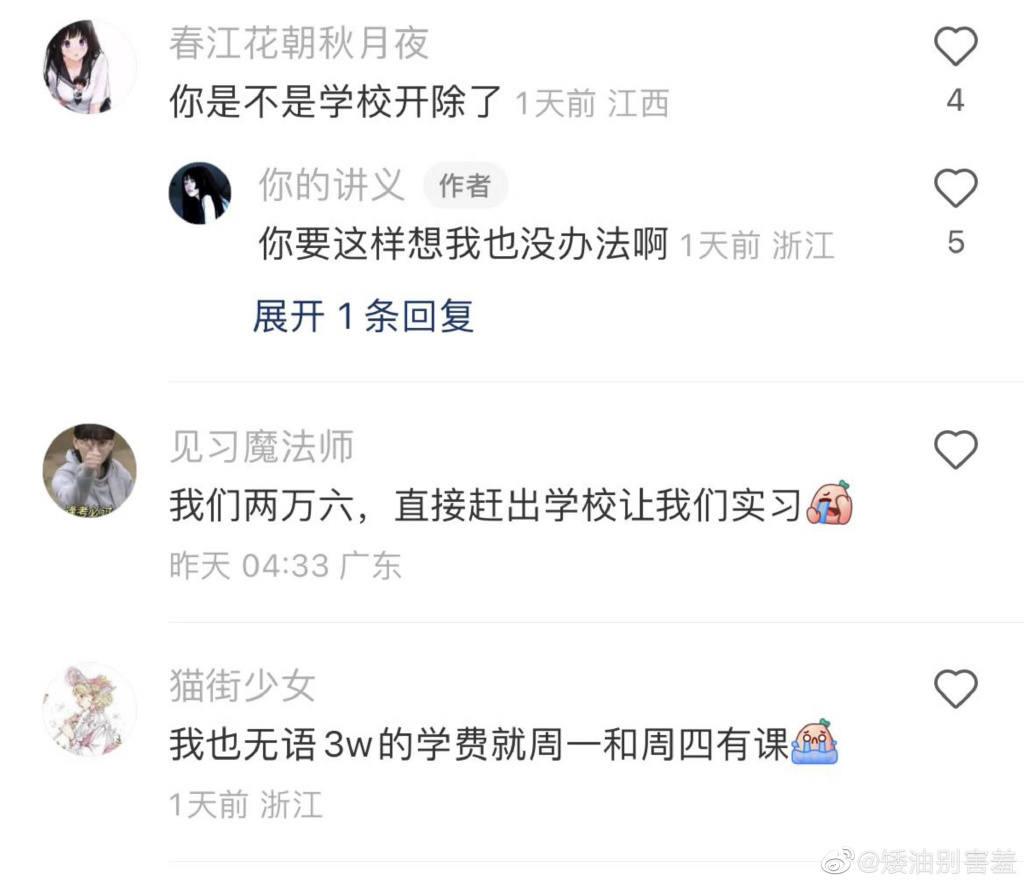Open the author 你的讲义's avatar
1024x885 pixels.
pyautogui.click(x=200, y=193)
